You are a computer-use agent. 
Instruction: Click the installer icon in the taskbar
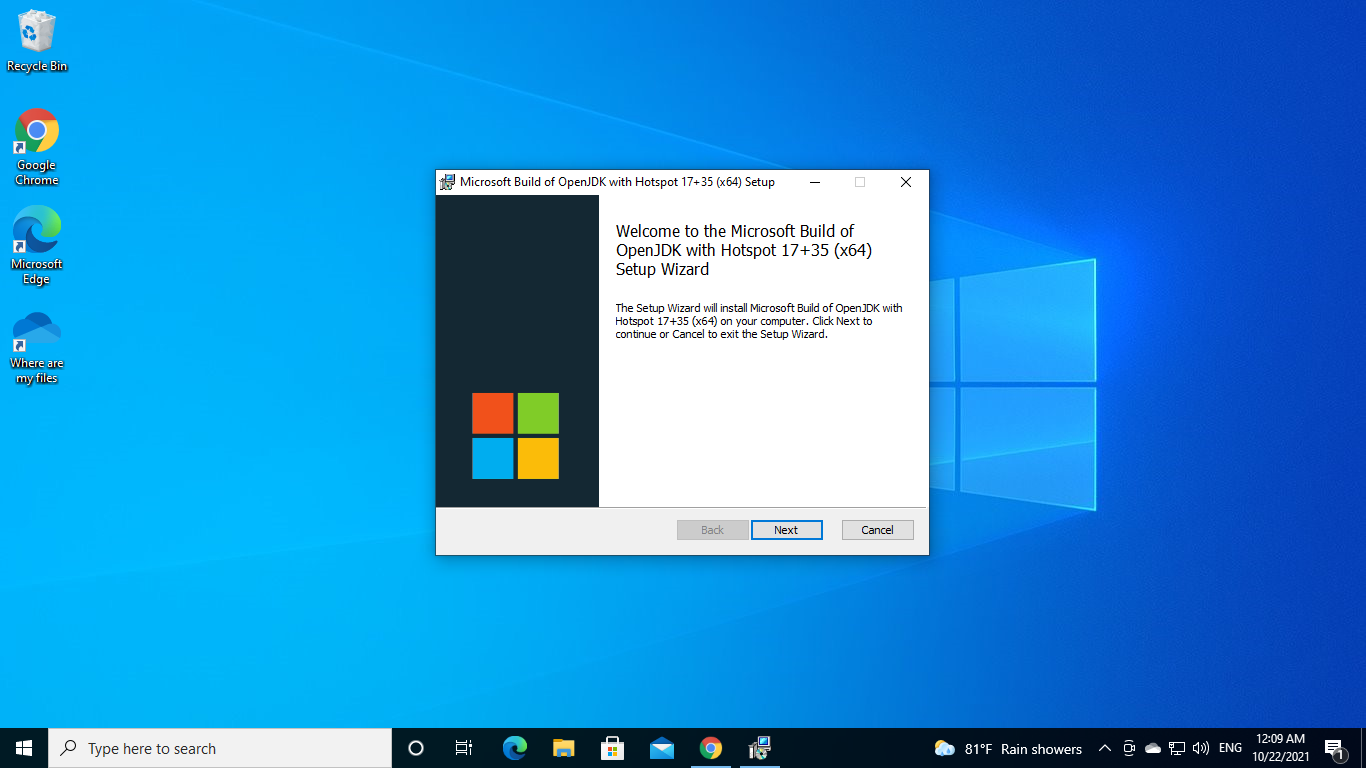point(759,748)
